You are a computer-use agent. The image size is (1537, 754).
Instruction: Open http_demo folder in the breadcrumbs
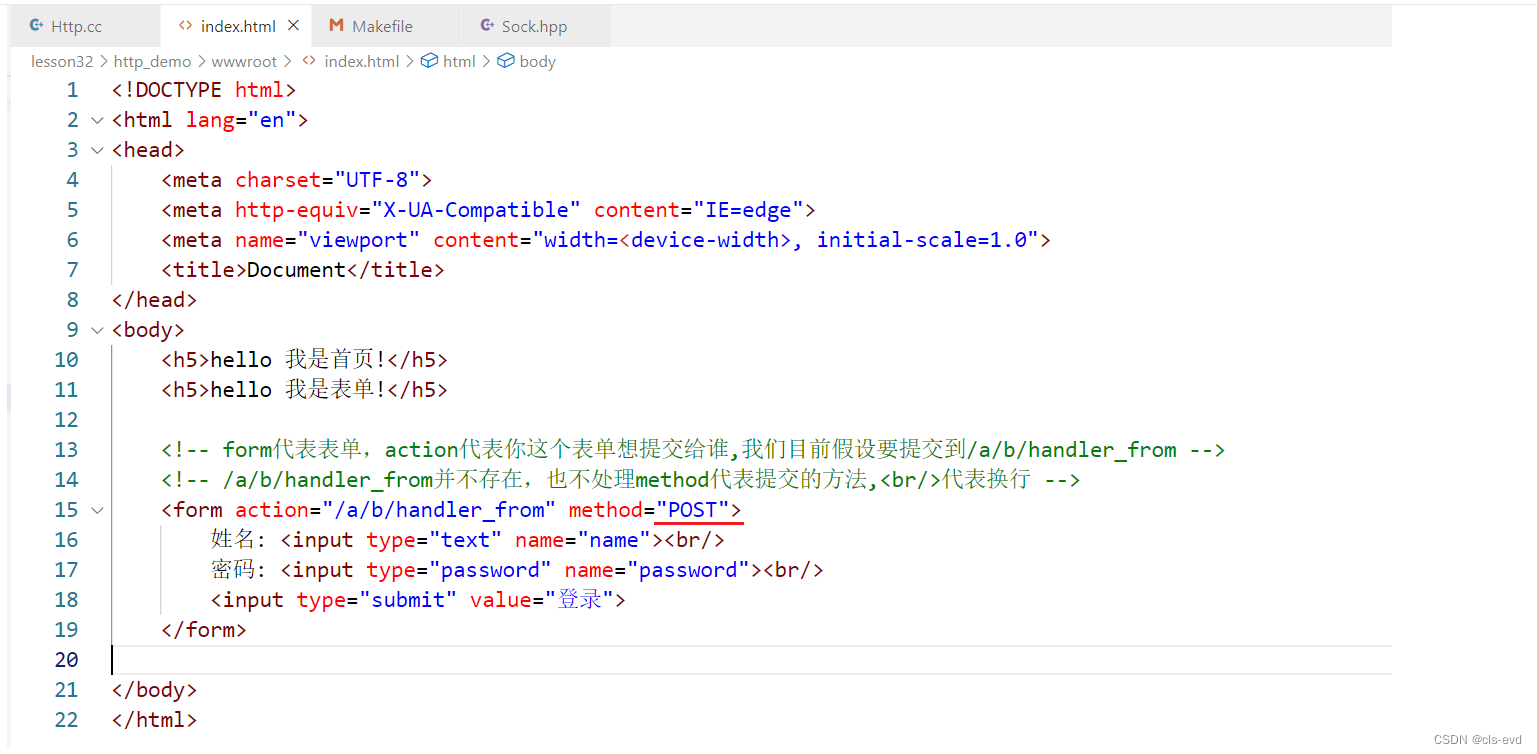click(152, 61)
